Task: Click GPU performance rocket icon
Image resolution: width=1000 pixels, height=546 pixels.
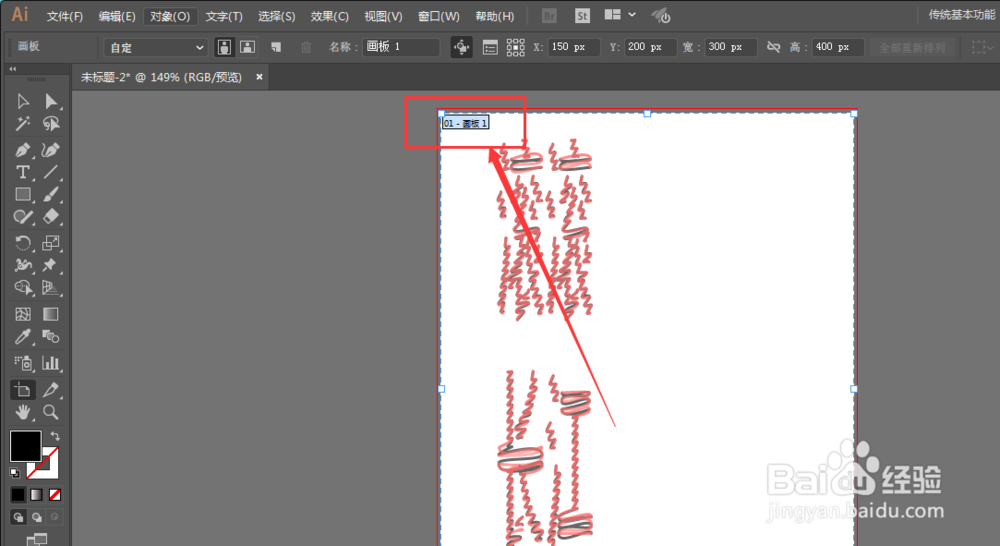Action: (661, 15)
